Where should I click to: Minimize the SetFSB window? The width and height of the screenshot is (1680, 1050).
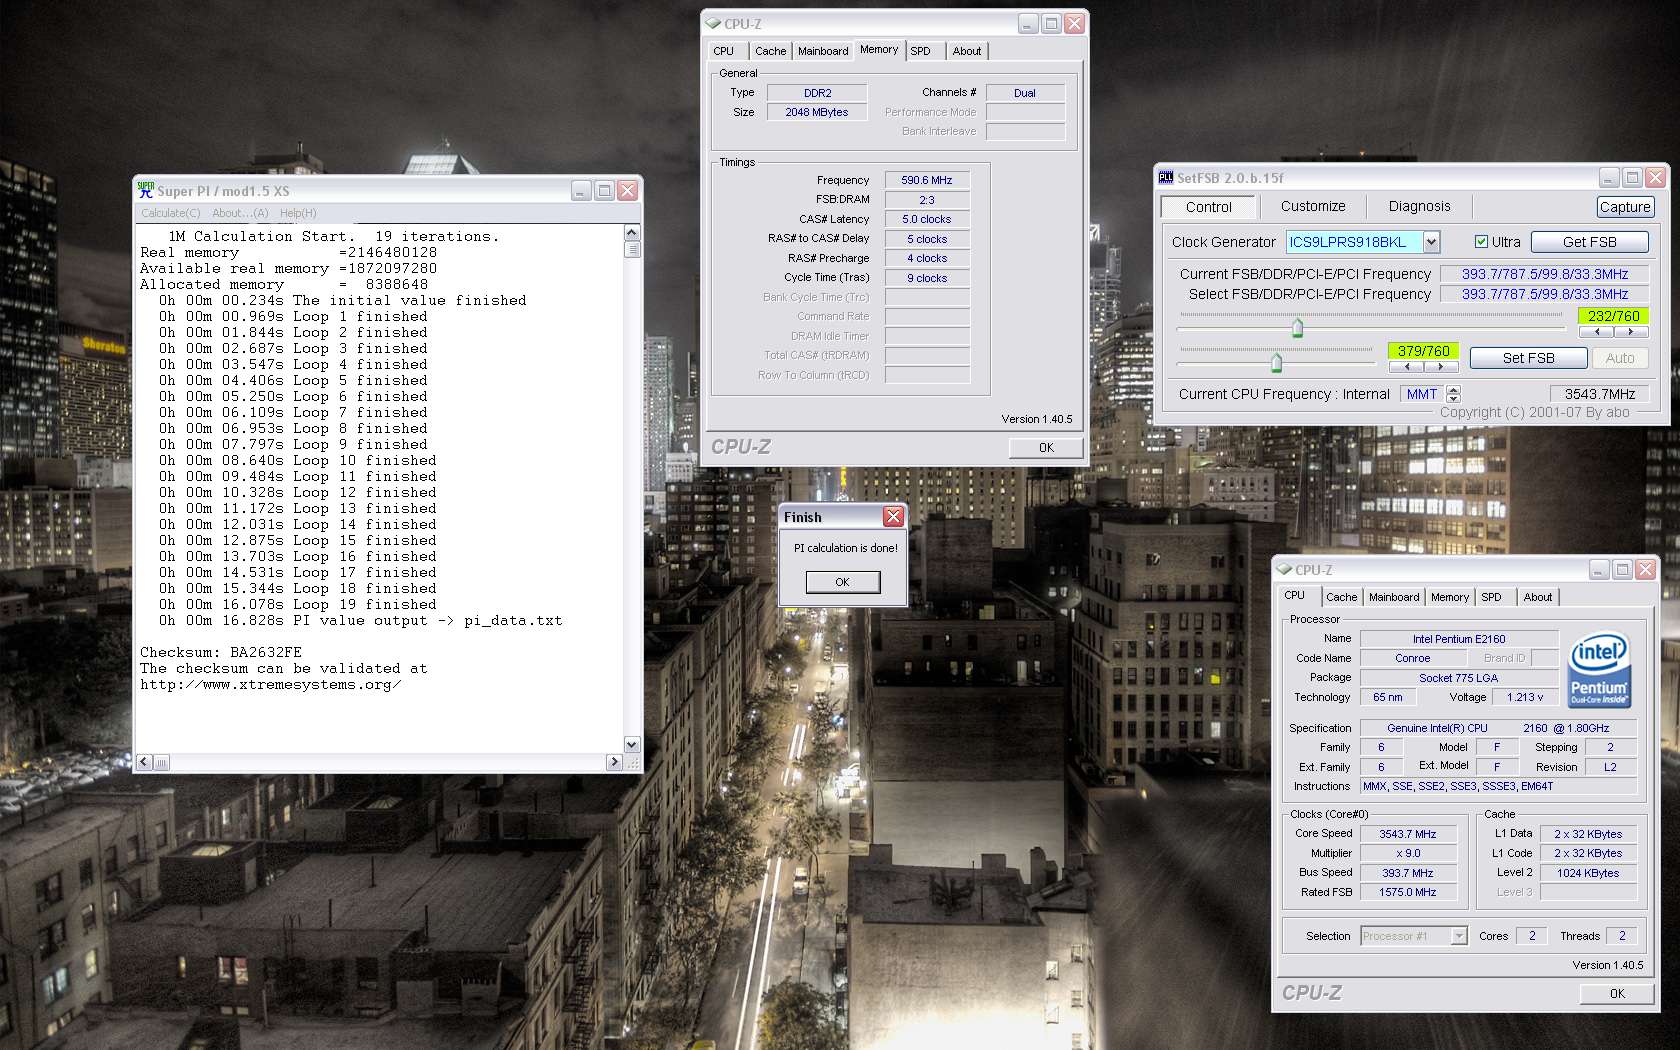coord(1609,177)
